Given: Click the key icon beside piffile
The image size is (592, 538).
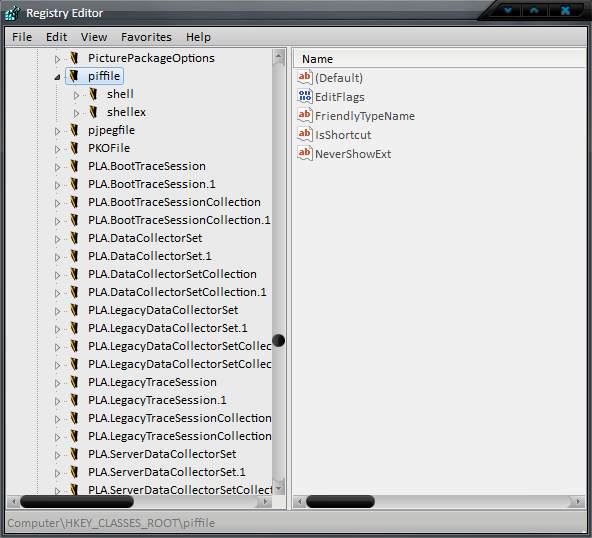Looking at the screenshot, I should coord(74,76).
